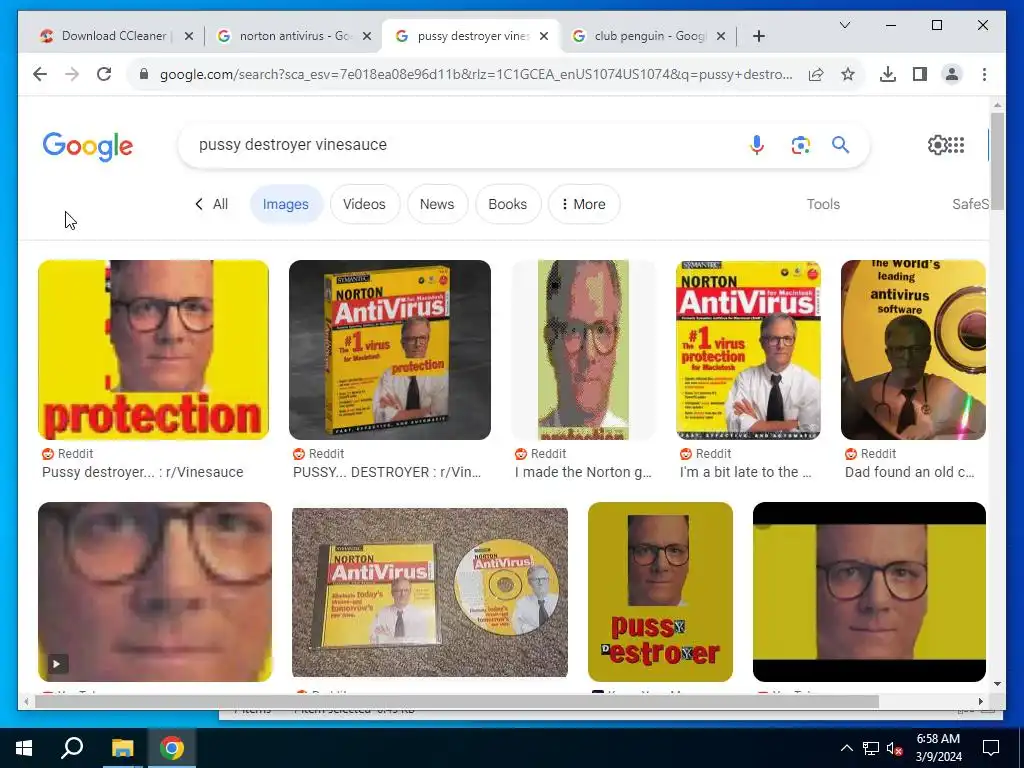Open the red 'pussy destroyer' text thumbnail
This screenshot has width=1024, height=768.
660,592
